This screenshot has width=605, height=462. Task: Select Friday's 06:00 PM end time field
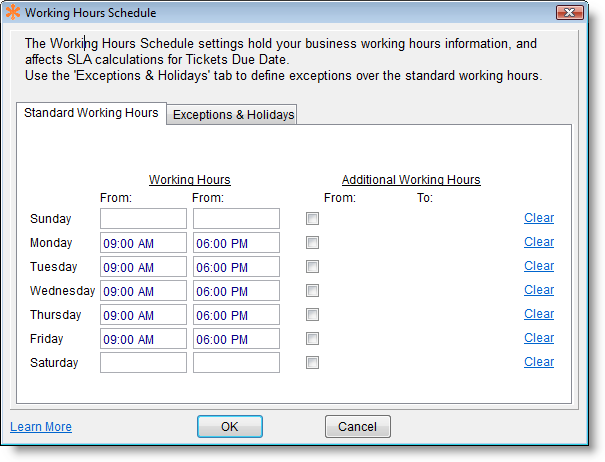click(236, 339)
